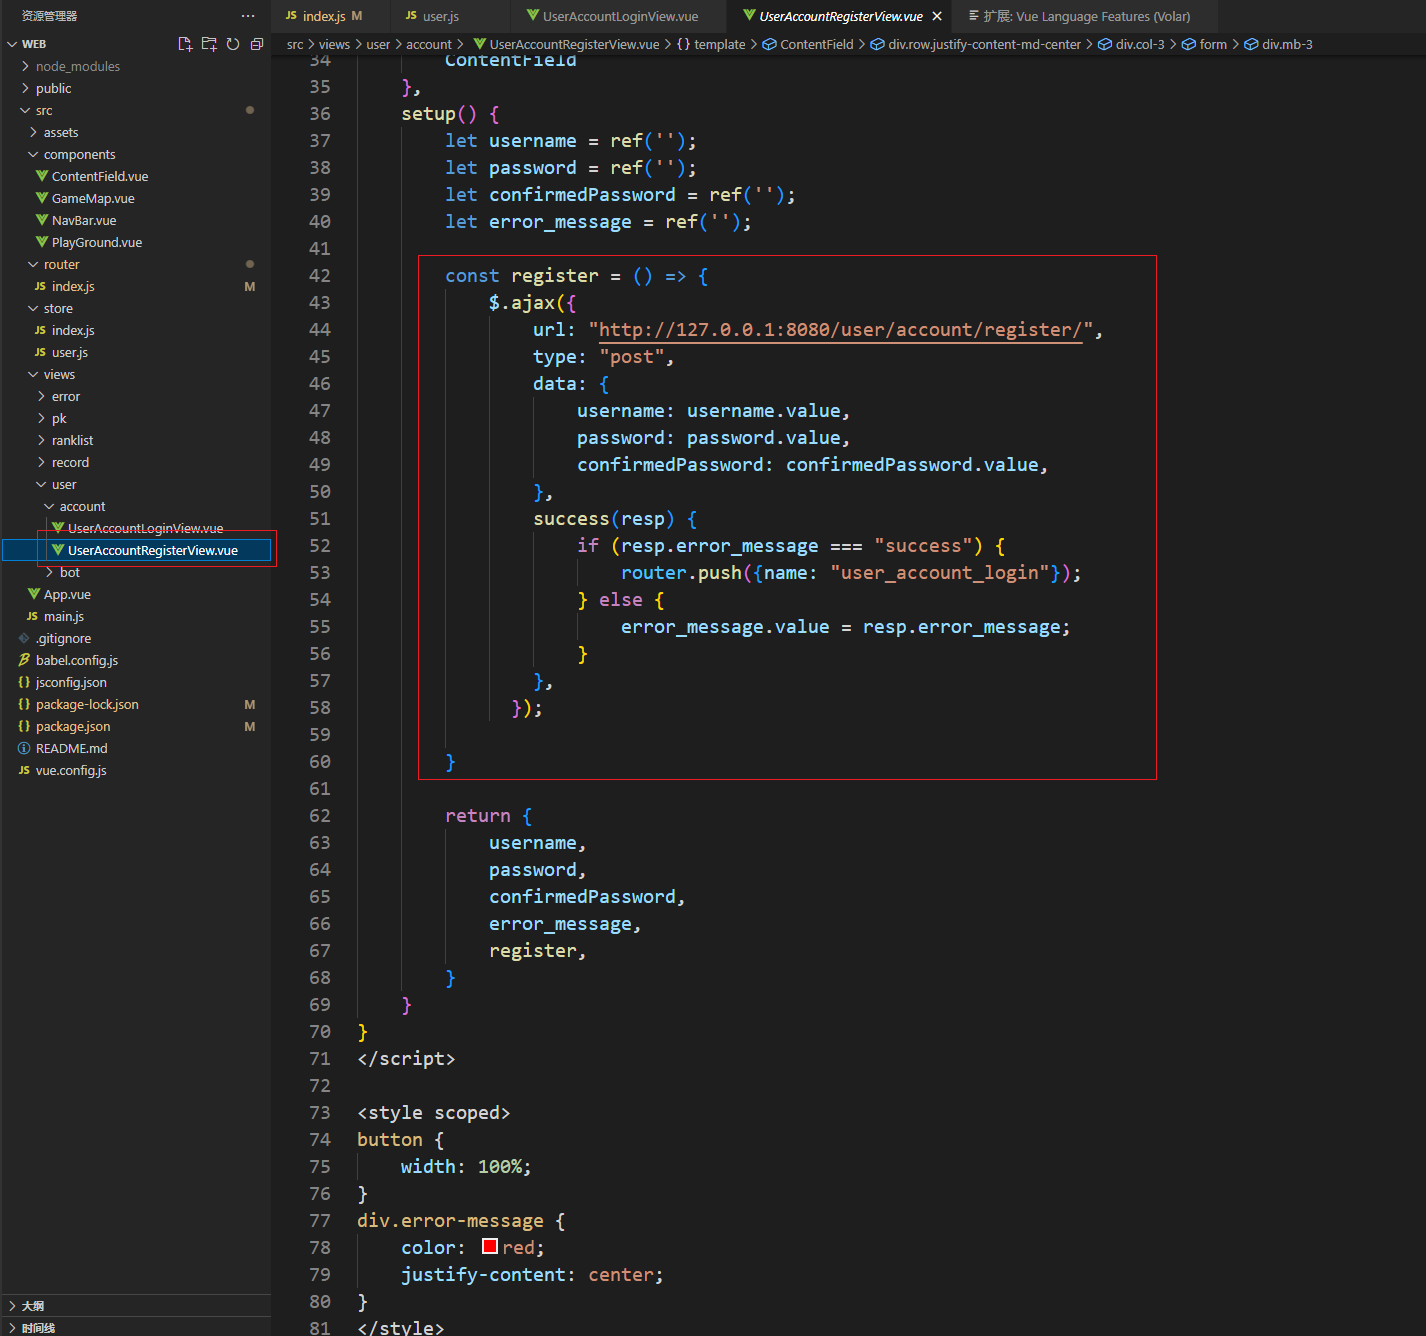The image size is (1426, 1336).
Task: Collapse the views folder
Action: (59, 374)
